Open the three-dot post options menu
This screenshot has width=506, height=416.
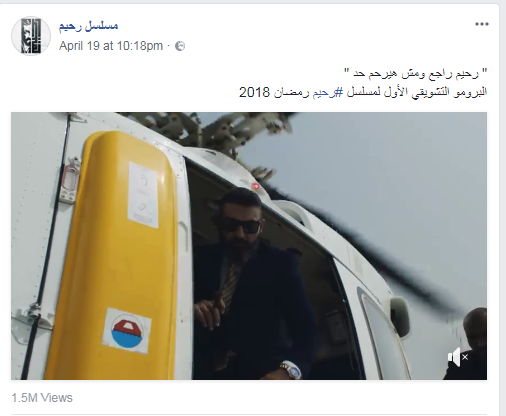[x=482, y=24]
